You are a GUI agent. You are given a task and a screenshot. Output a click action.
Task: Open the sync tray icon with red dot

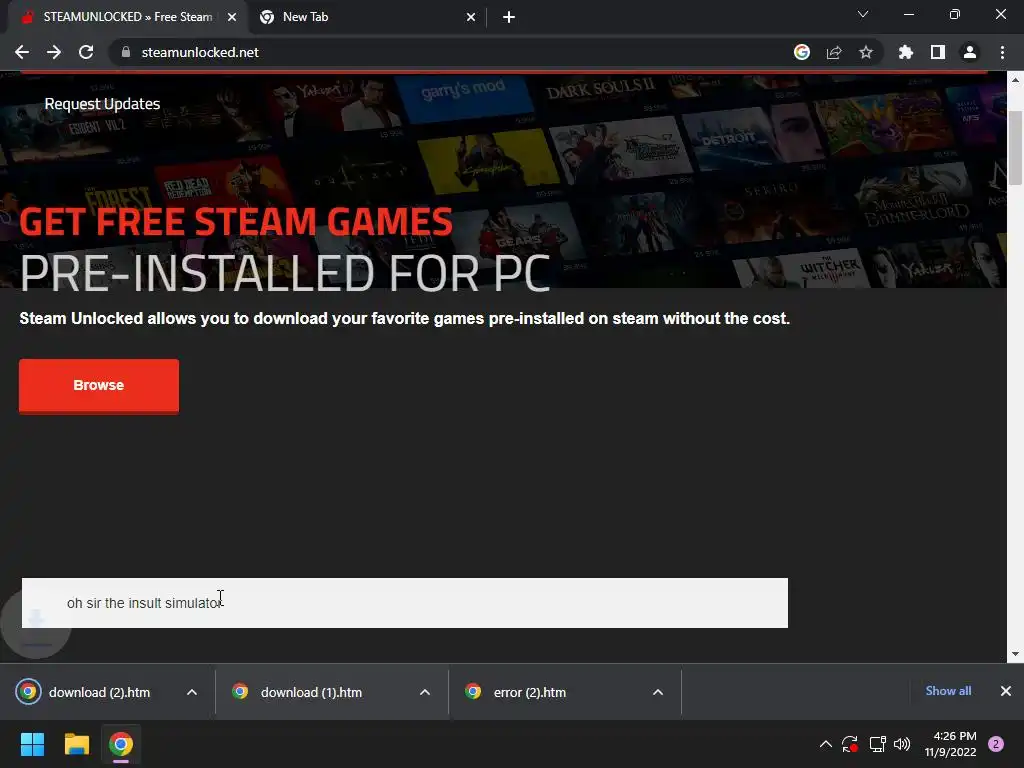(x=850, y=744)
